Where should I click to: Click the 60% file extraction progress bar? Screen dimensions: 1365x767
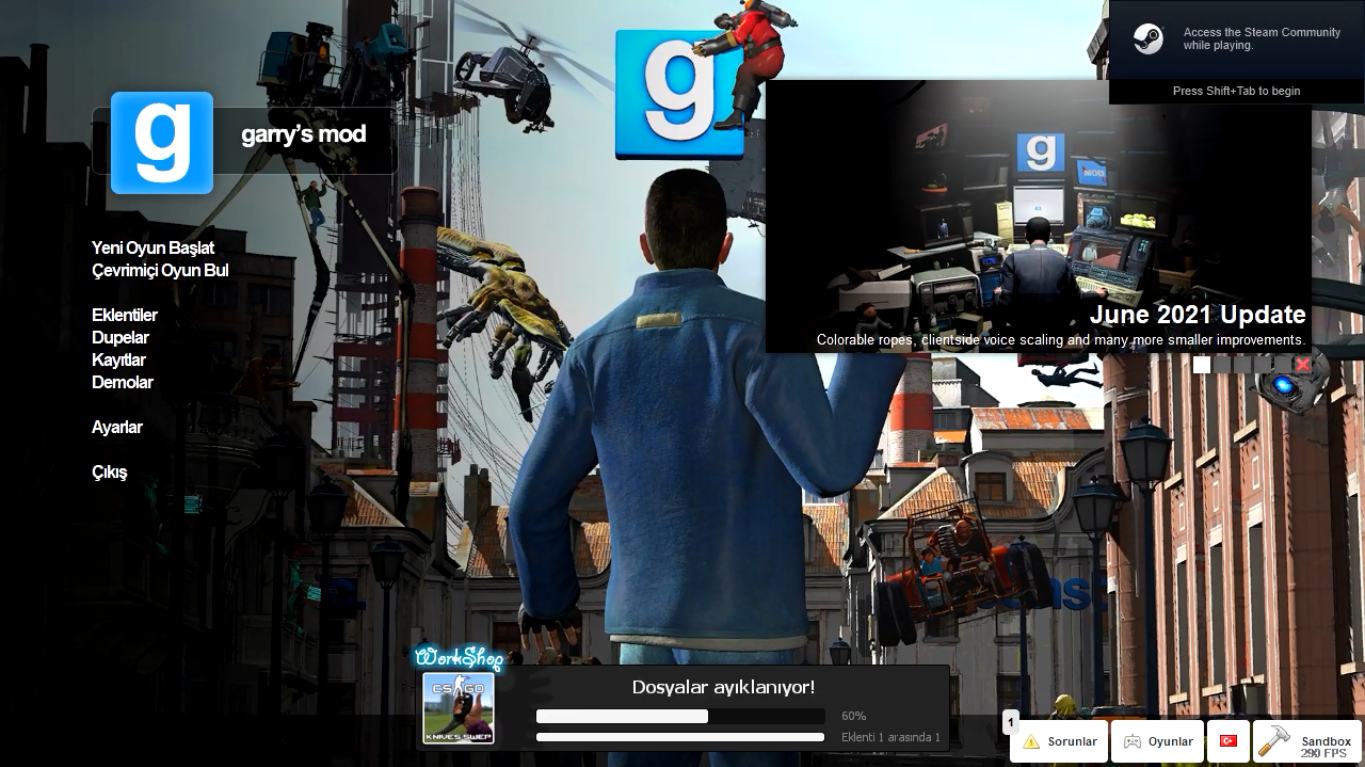(680, 716)
